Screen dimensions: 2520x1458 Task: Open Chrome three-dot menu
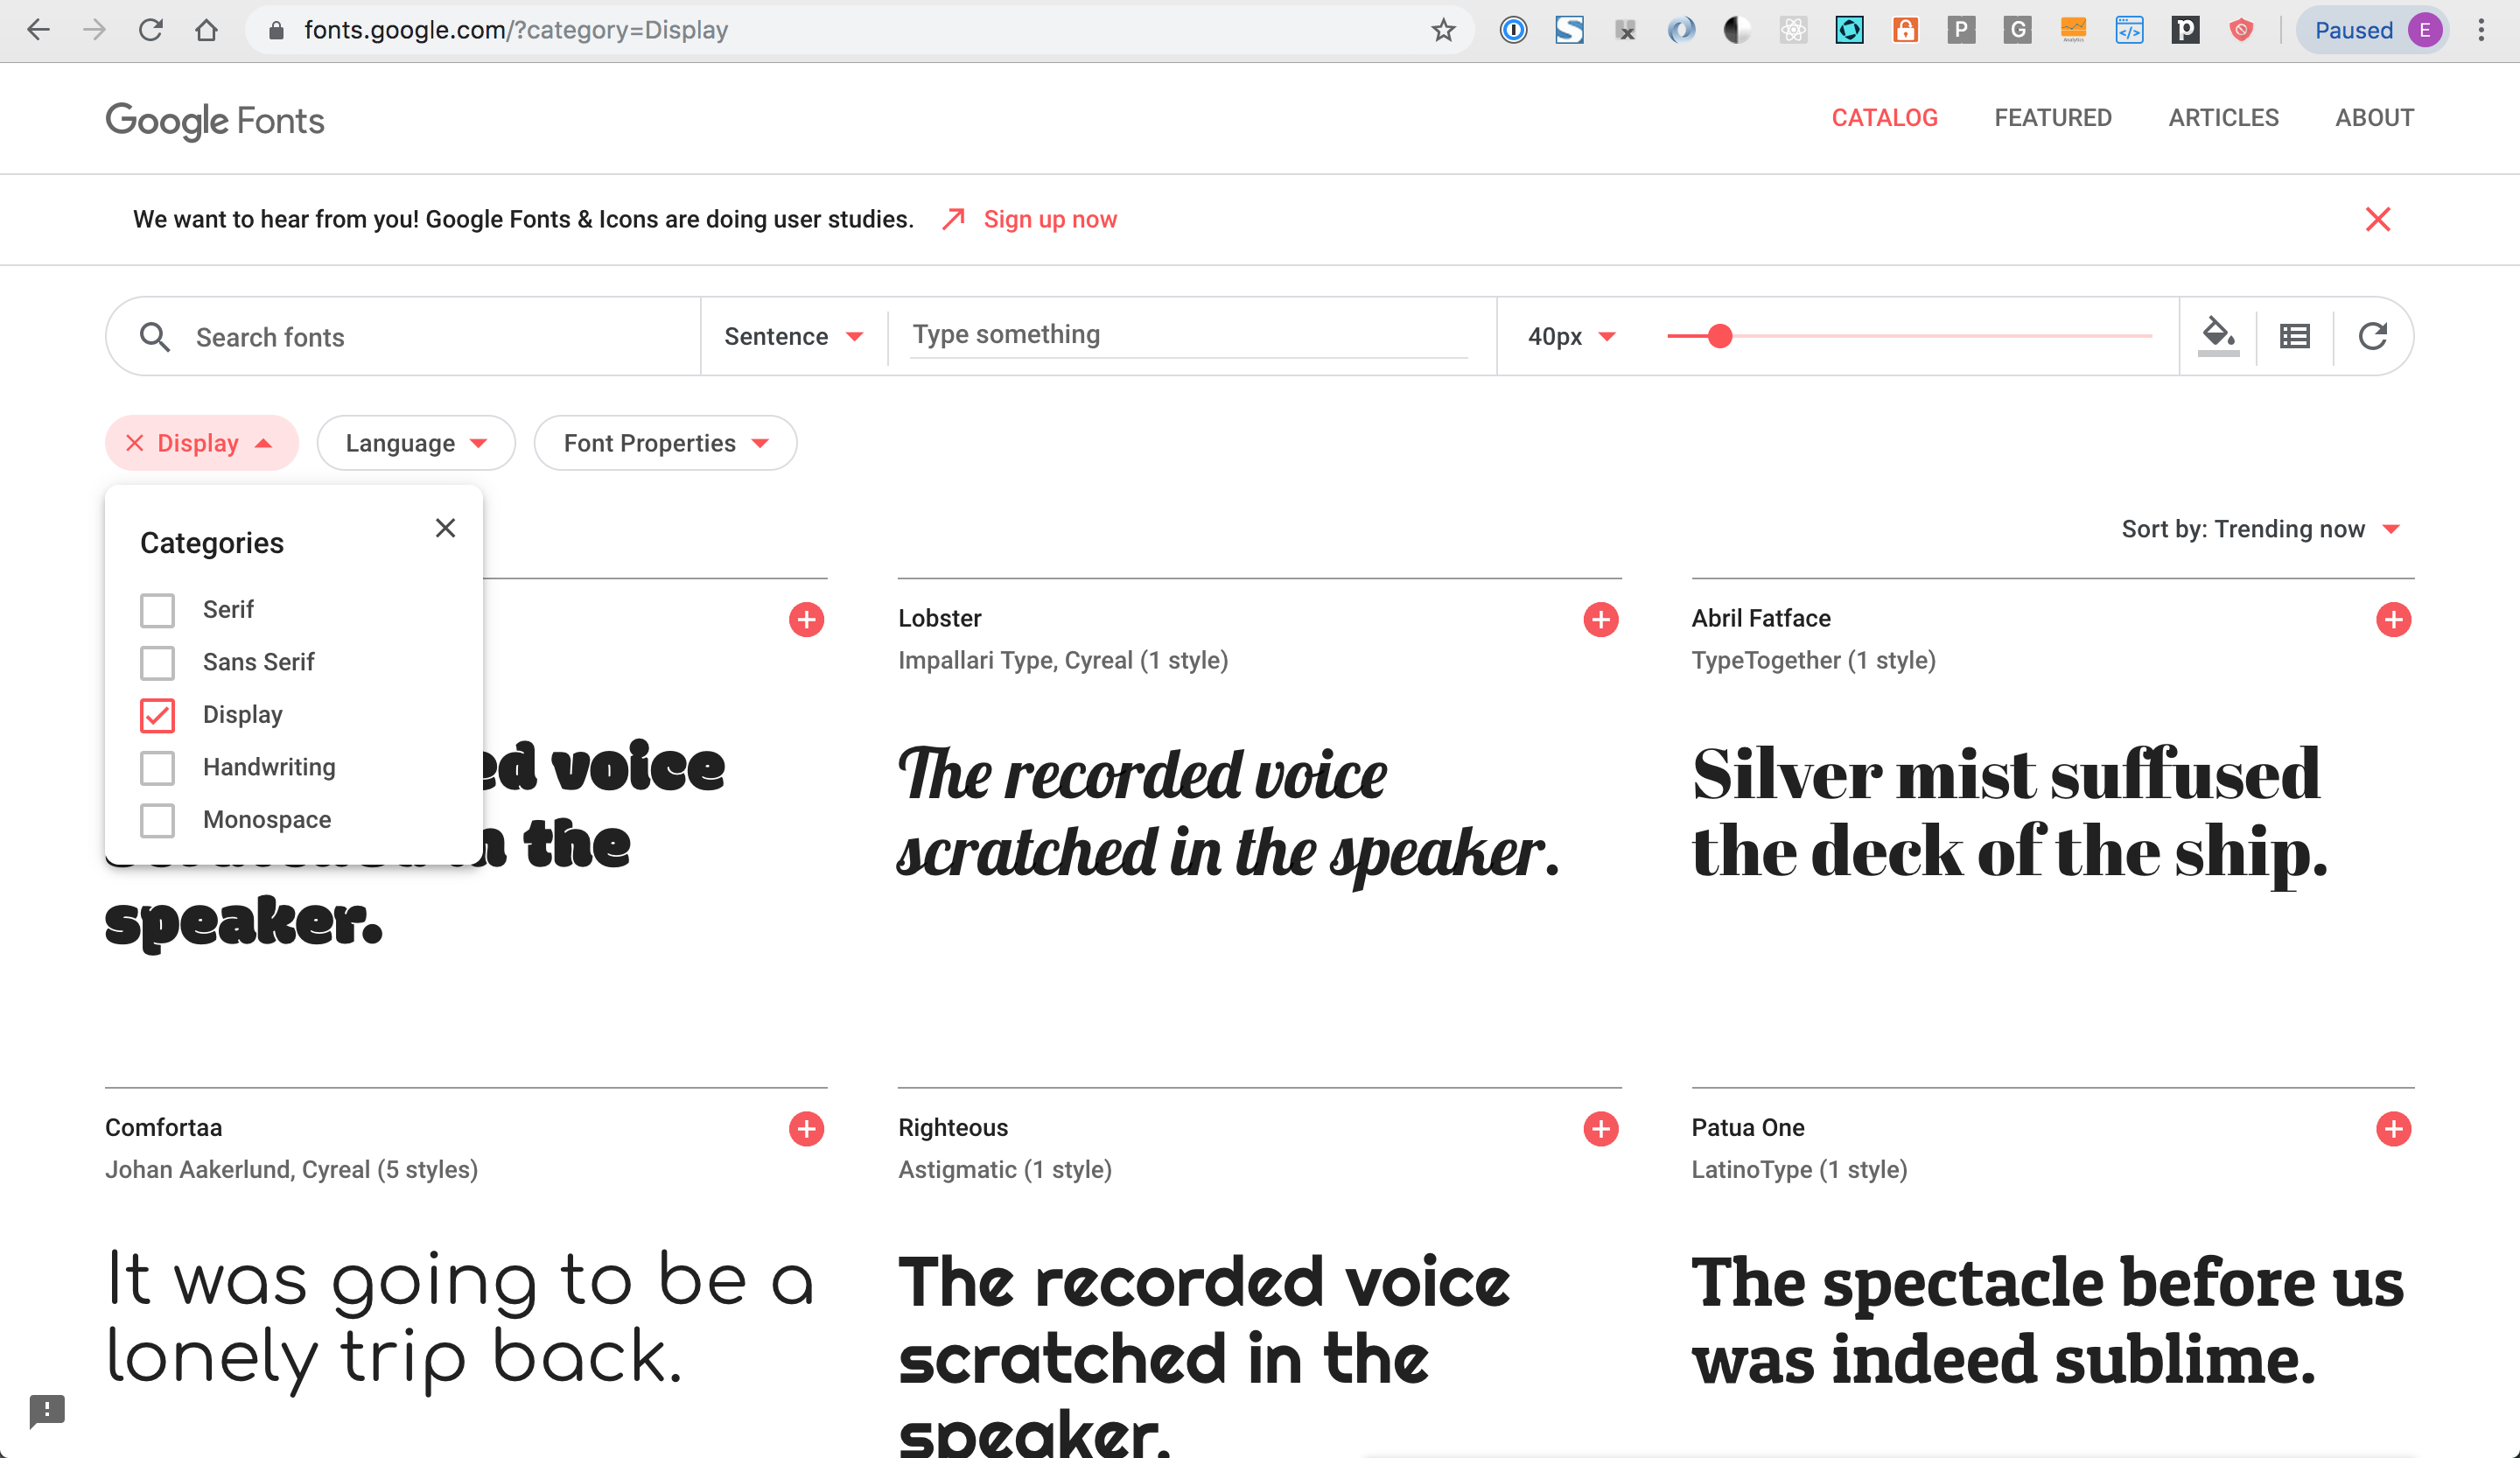pos(2481,30)
